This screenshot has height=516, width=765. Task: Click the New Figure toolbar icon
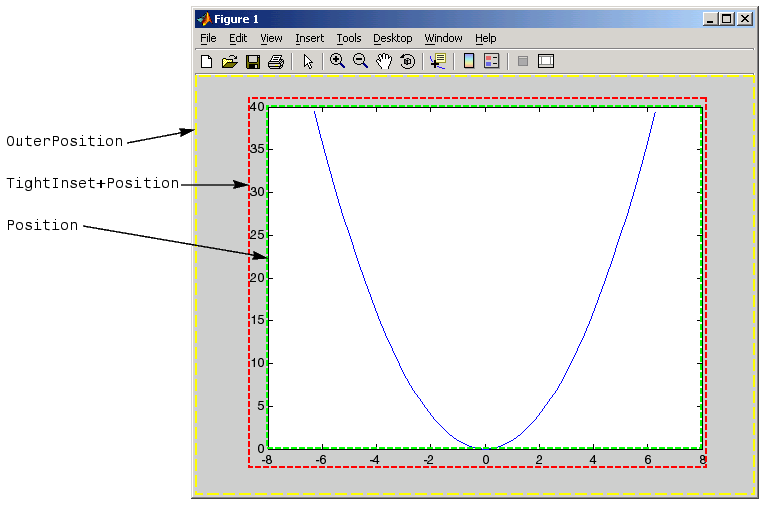coord(206,61)
